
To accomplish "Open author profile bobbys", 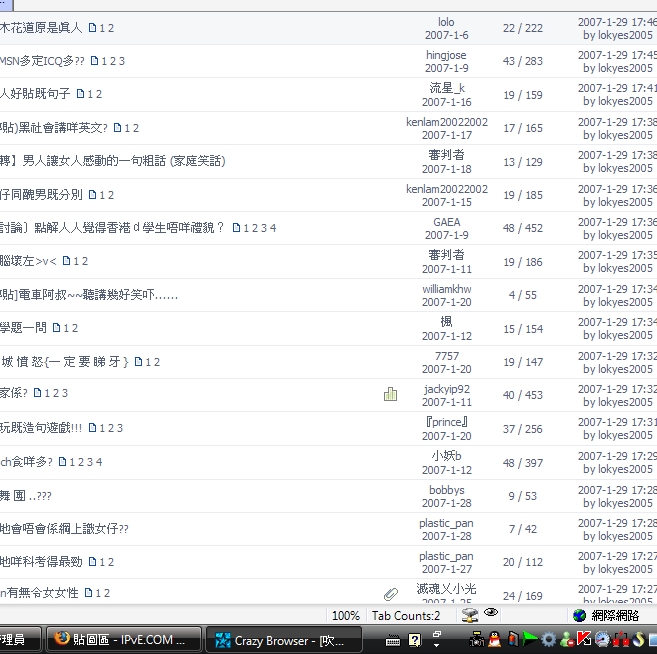I will 447,490.
